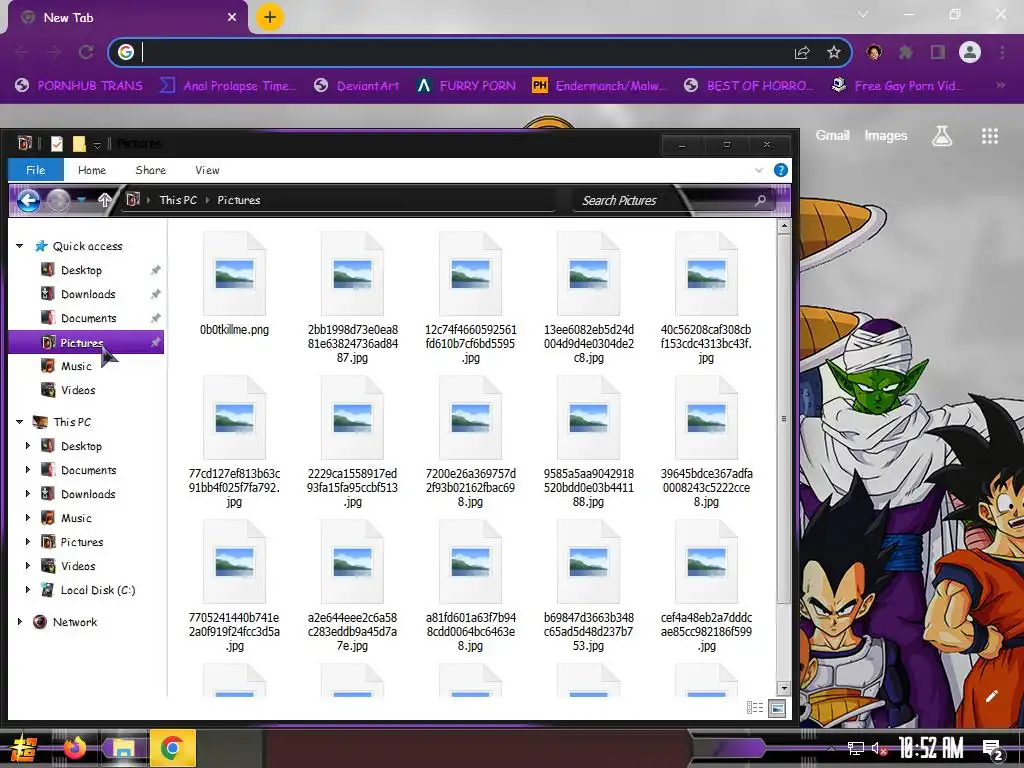Expand Downloads under This PC
1024x768 pixels.
[27, 494]
